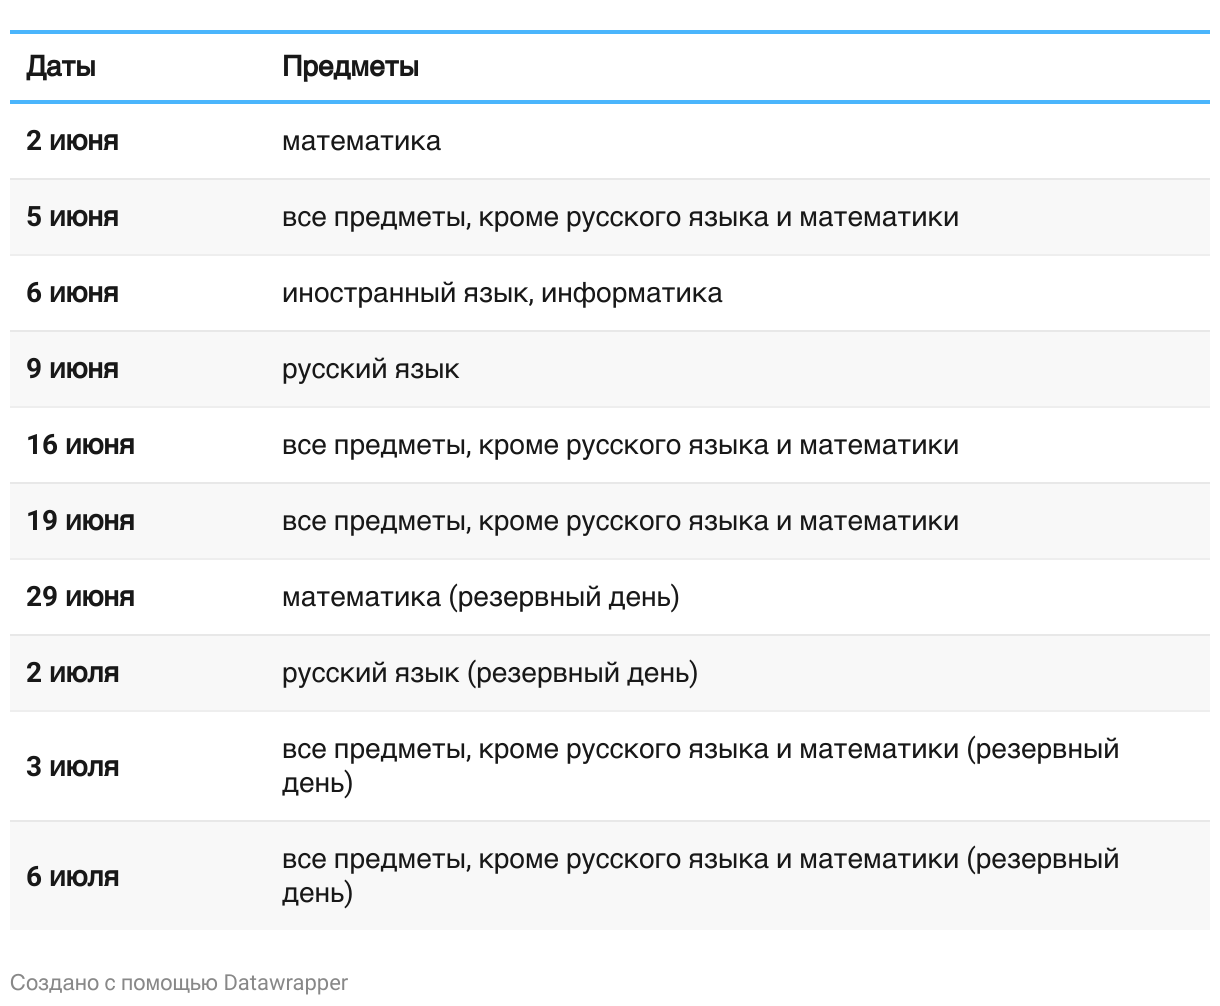1220x1006 pixels.
Task: Click математика (резервный день) cell
Action: (x=480, y=597)
